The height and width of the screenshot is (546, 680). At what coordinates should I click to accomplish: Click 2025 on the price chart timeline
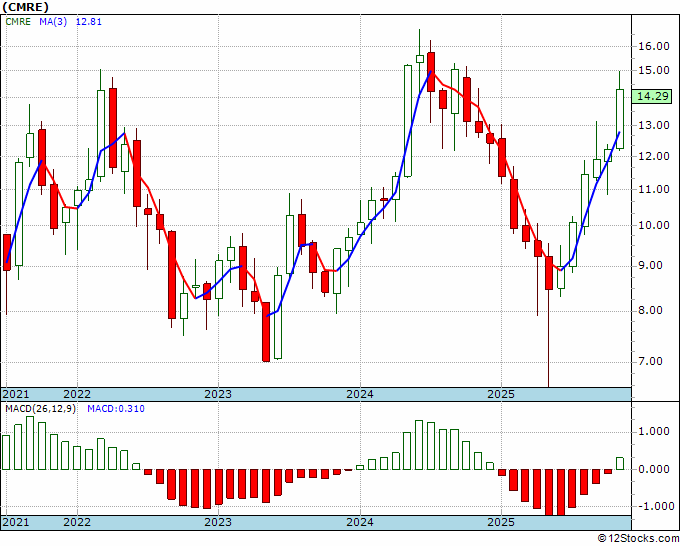click(x=501, y=394)
